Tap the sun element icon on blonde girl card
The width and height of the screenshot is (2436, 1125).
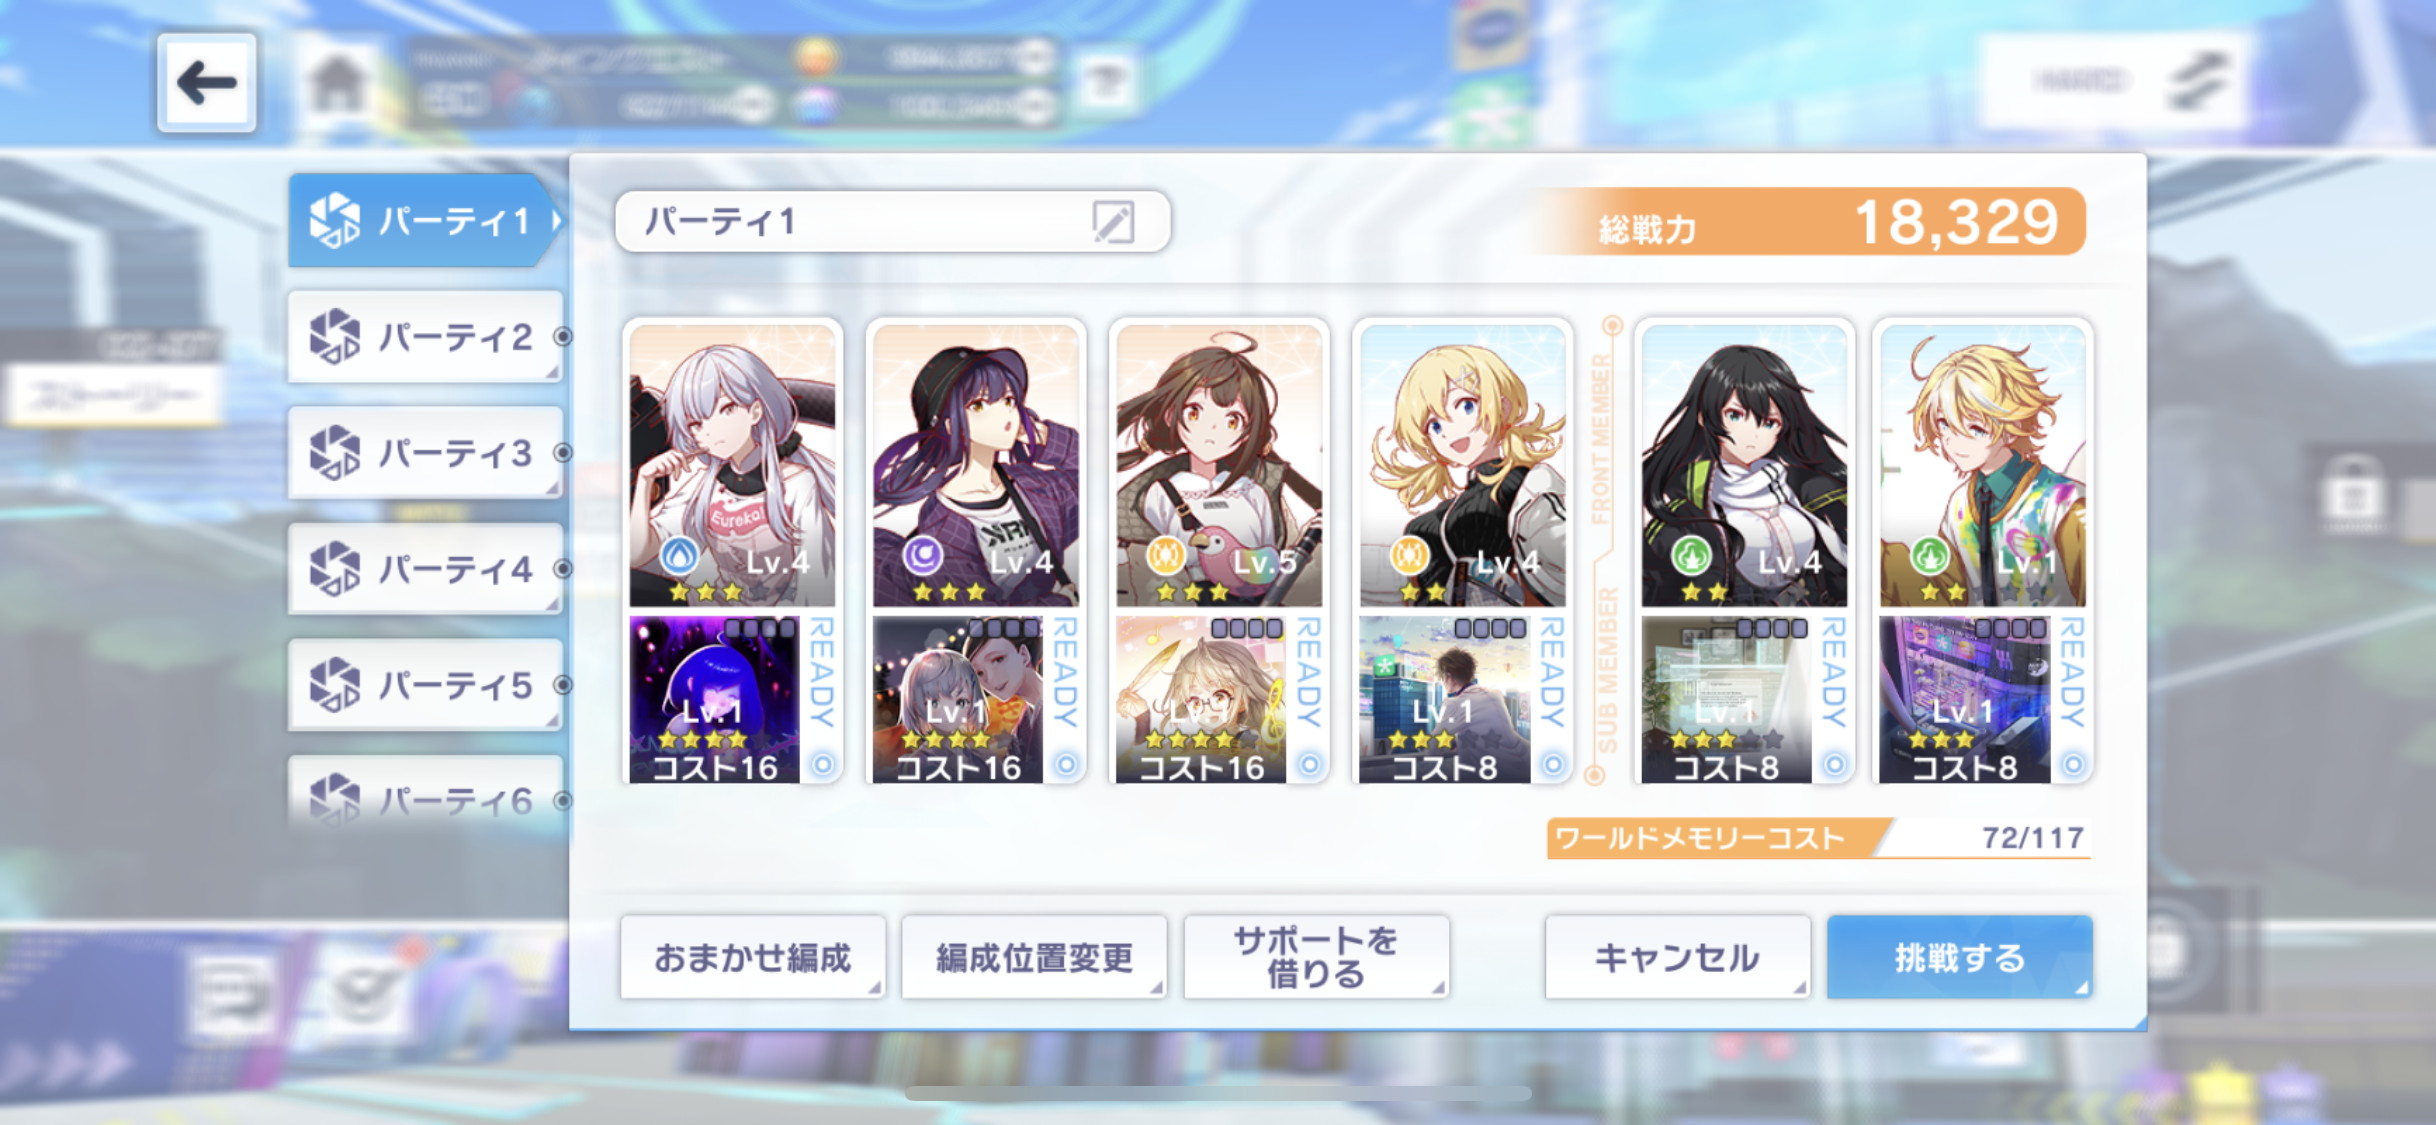[x=1409, y=554]
